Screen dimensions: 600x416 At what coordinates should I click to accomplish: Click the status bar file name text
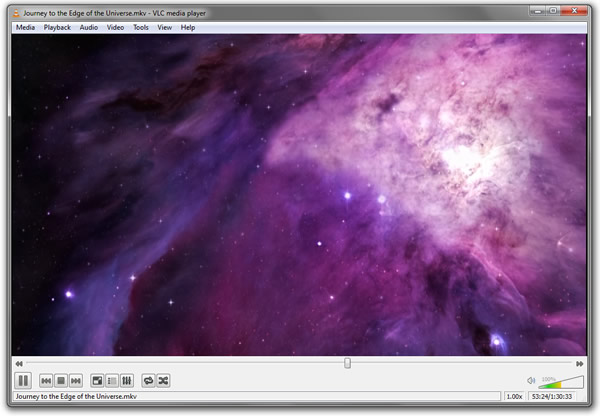tap(76, 396)
